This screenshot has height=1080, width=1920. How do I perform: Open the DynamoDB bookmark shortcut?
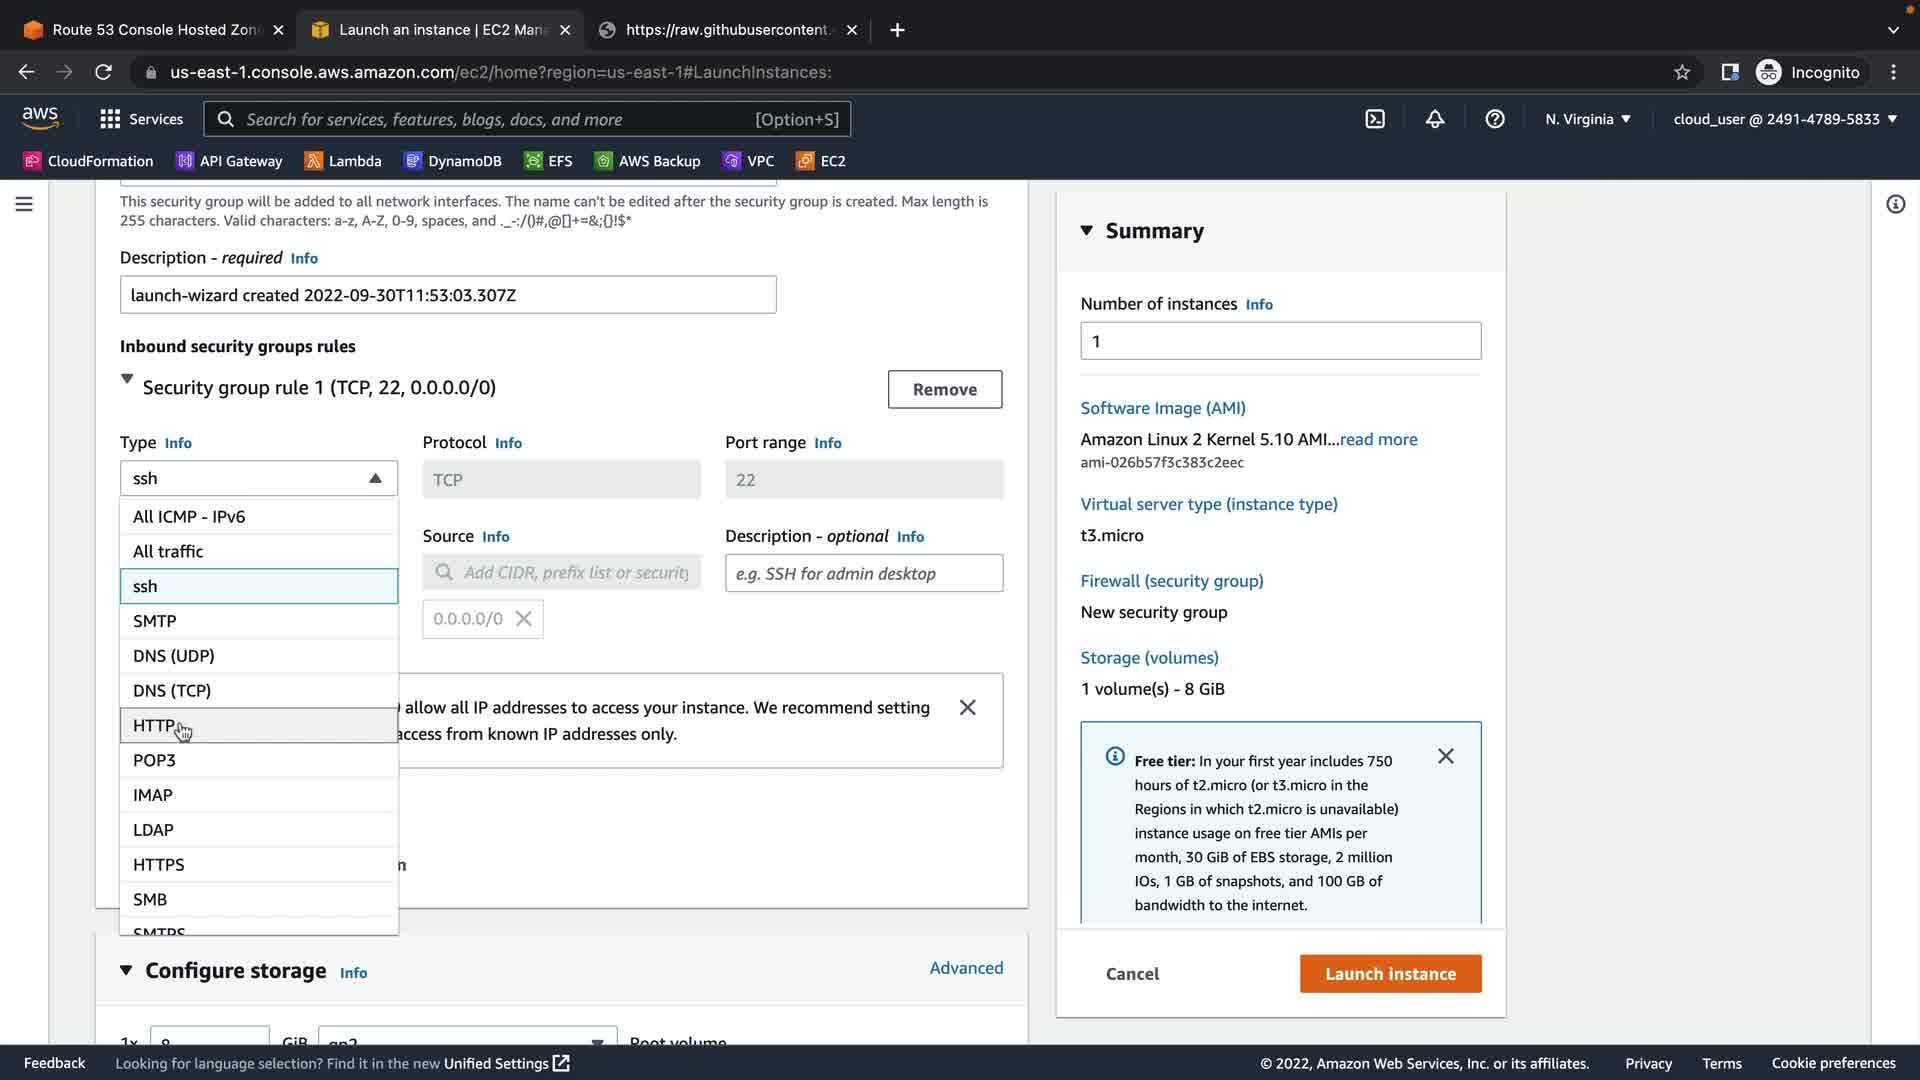point(453,161)
